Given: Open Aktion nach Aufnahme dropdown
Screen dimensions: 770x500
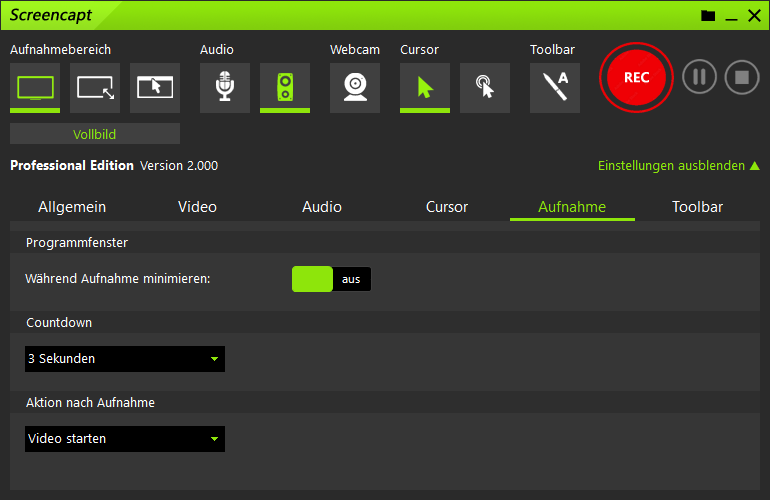Looking at the screenshot, I should [x=125, y=439].
